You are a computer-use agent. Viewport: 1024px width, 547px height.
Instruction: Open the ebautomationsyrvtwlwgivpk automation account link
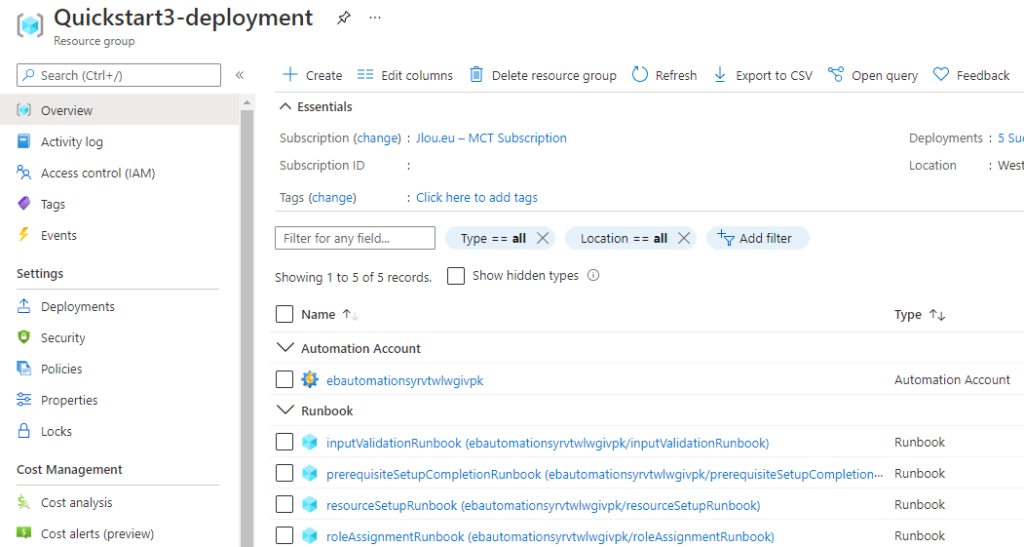(x=405, y=381)
